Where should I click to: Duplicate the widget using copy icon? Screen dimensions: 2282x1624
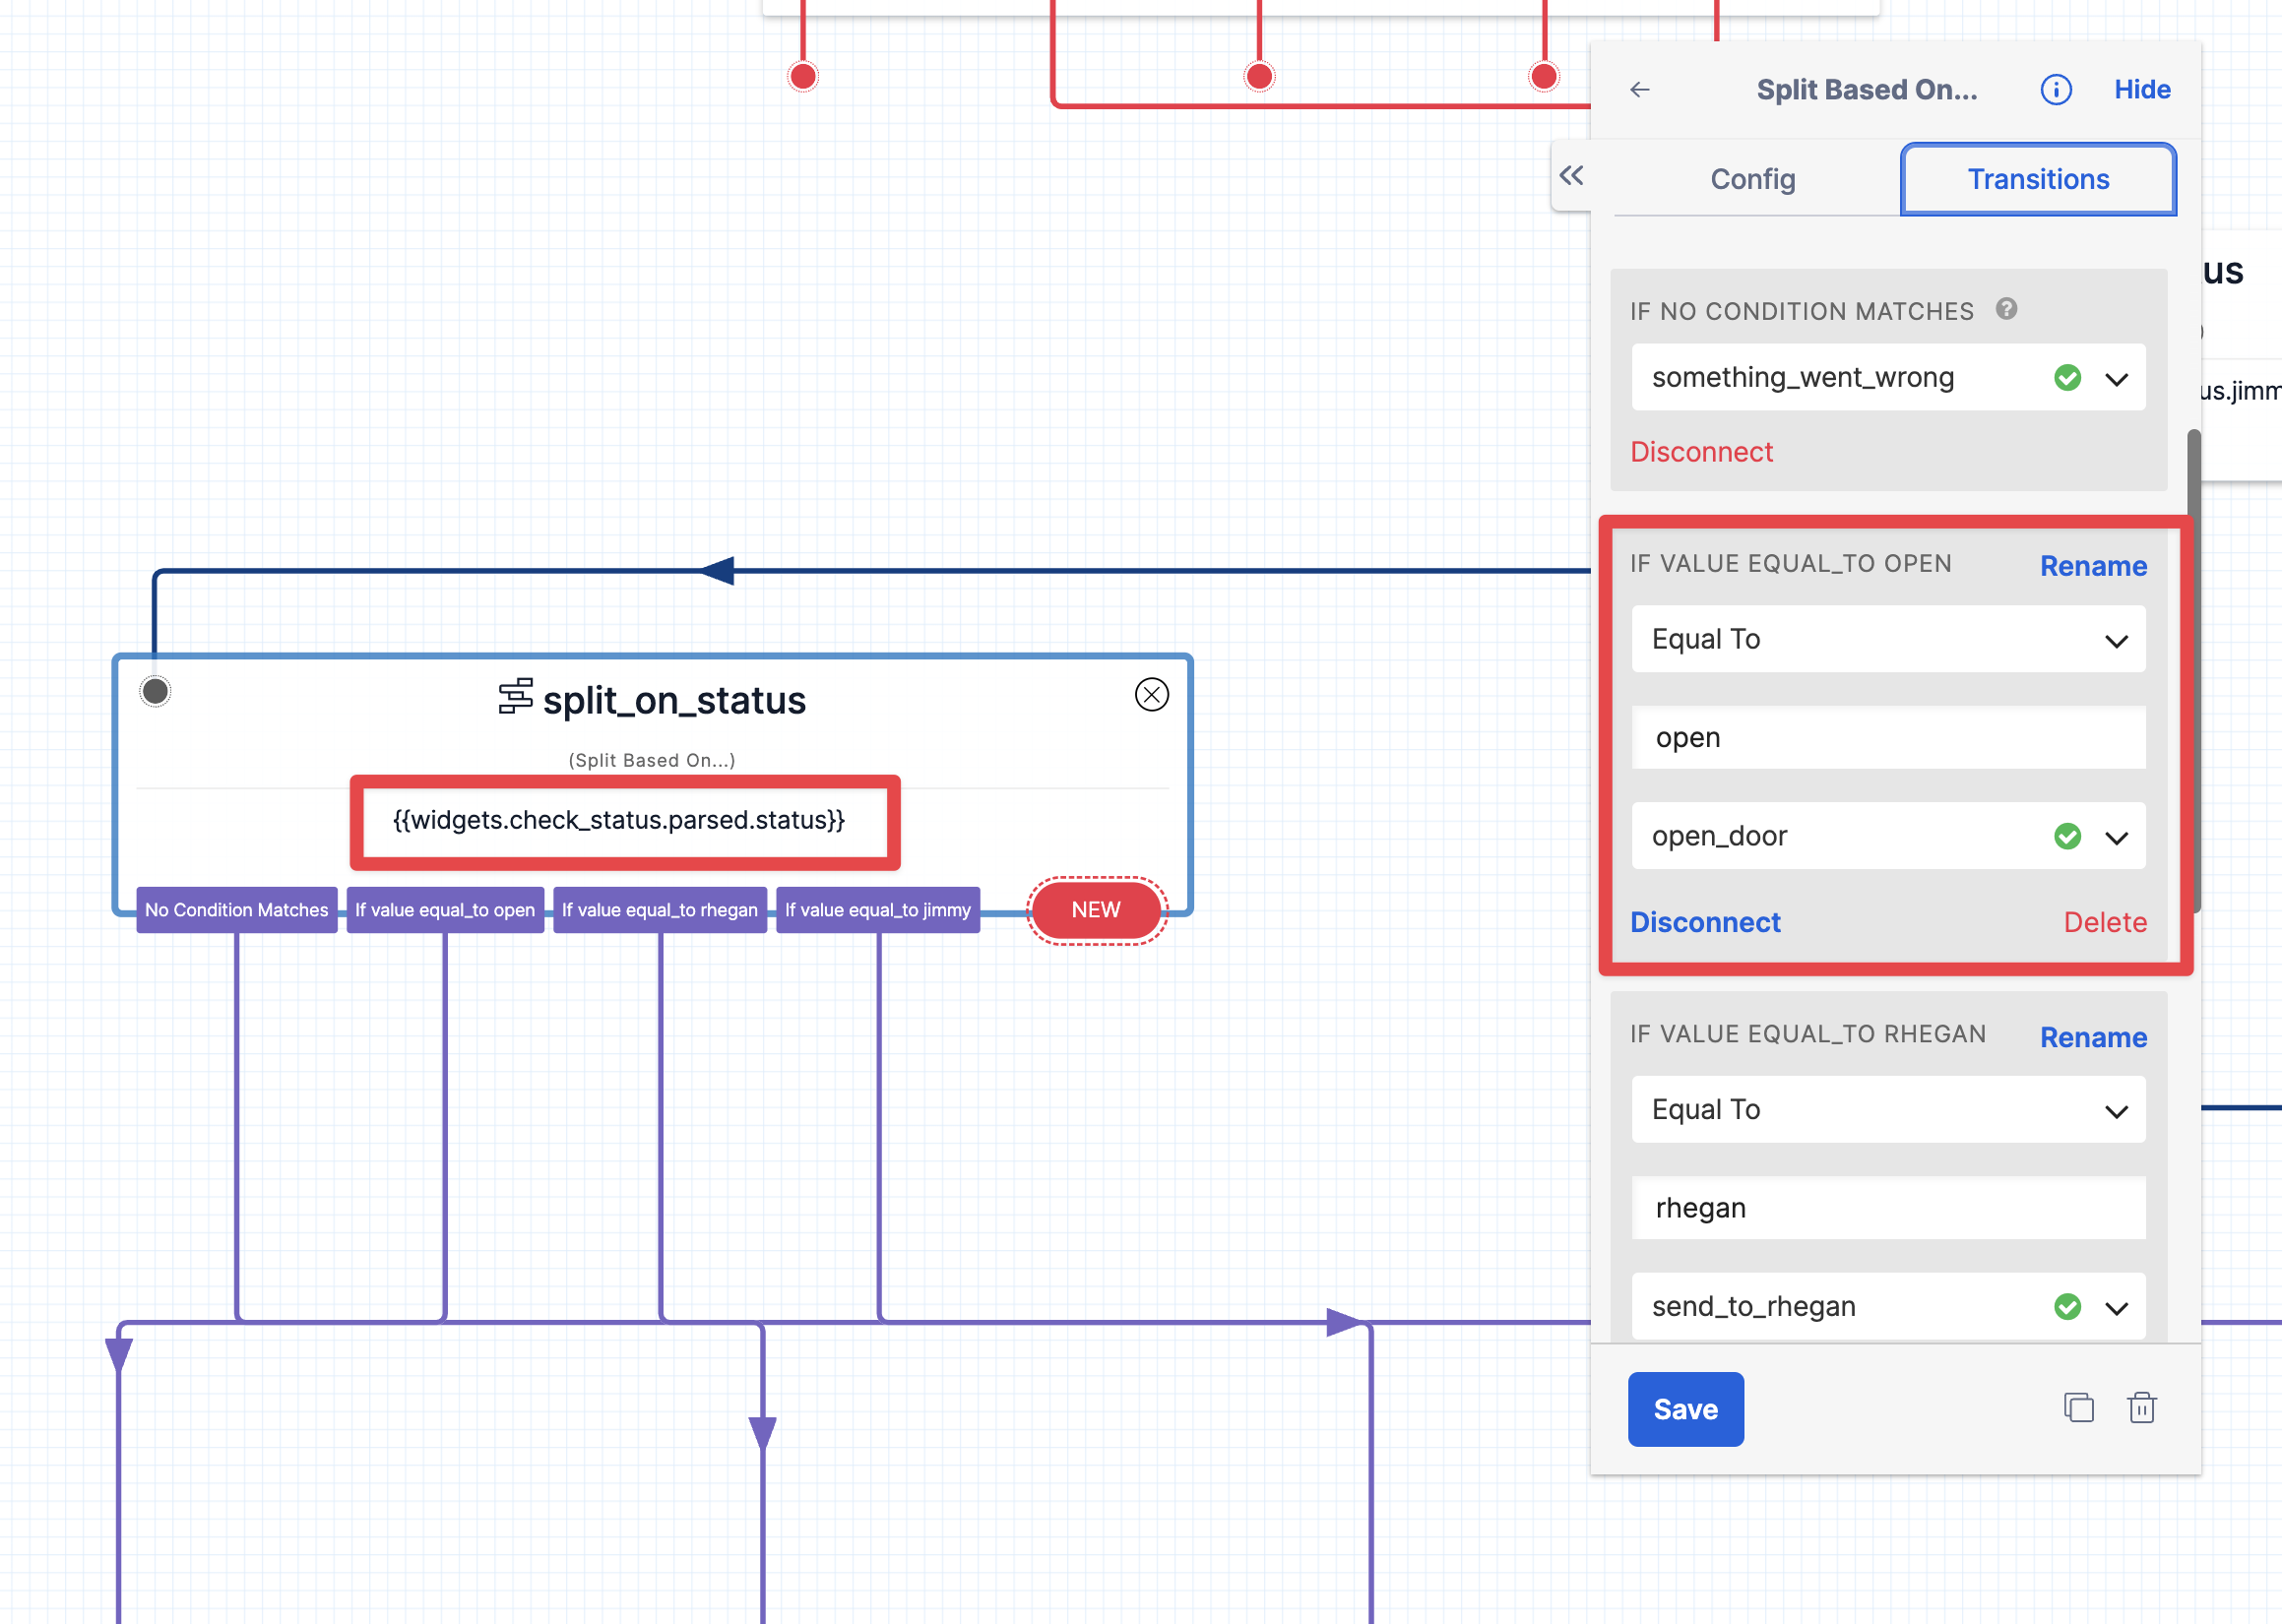[2078, 1407]
